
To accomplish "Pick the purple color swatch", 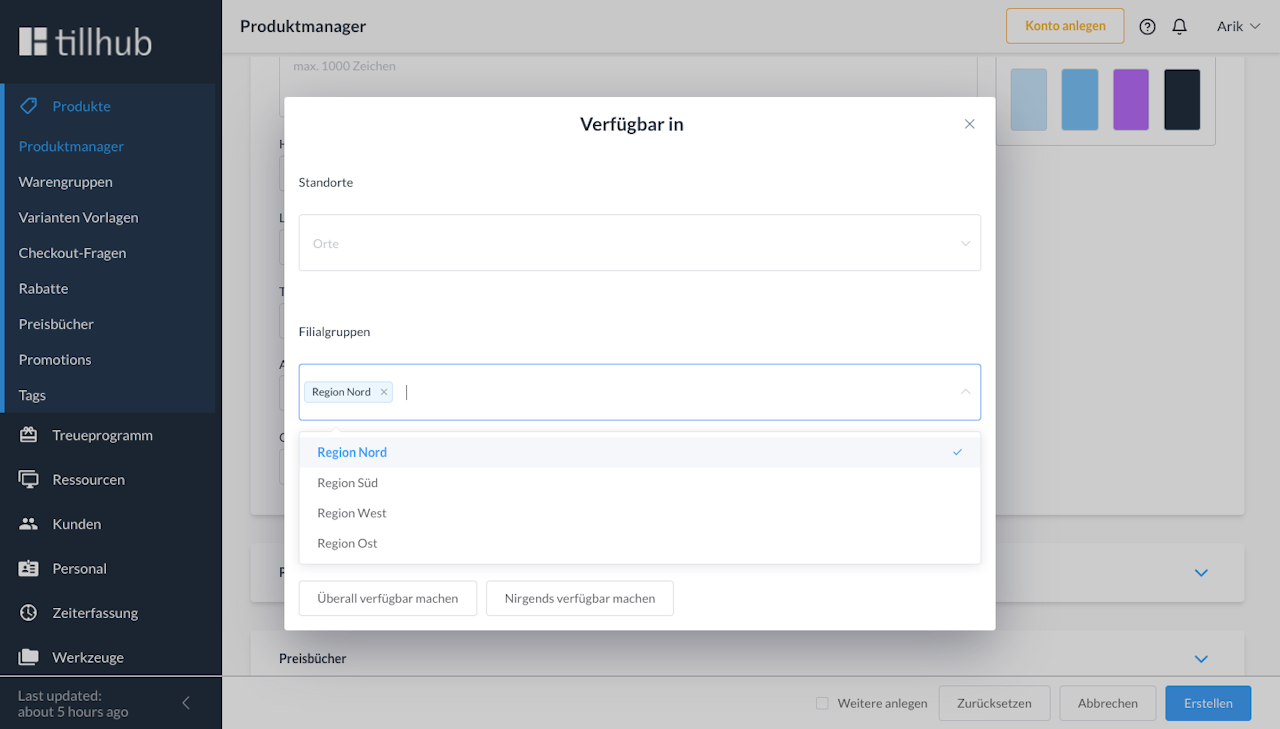I will (1131, 99).
